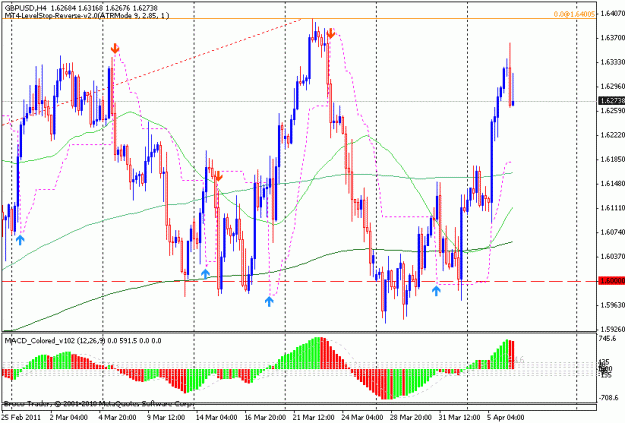Click the orange 0.0@1.64005 level label
Image resolution: width=625 pixels, height=423 pixels.
tap(574, 14)
